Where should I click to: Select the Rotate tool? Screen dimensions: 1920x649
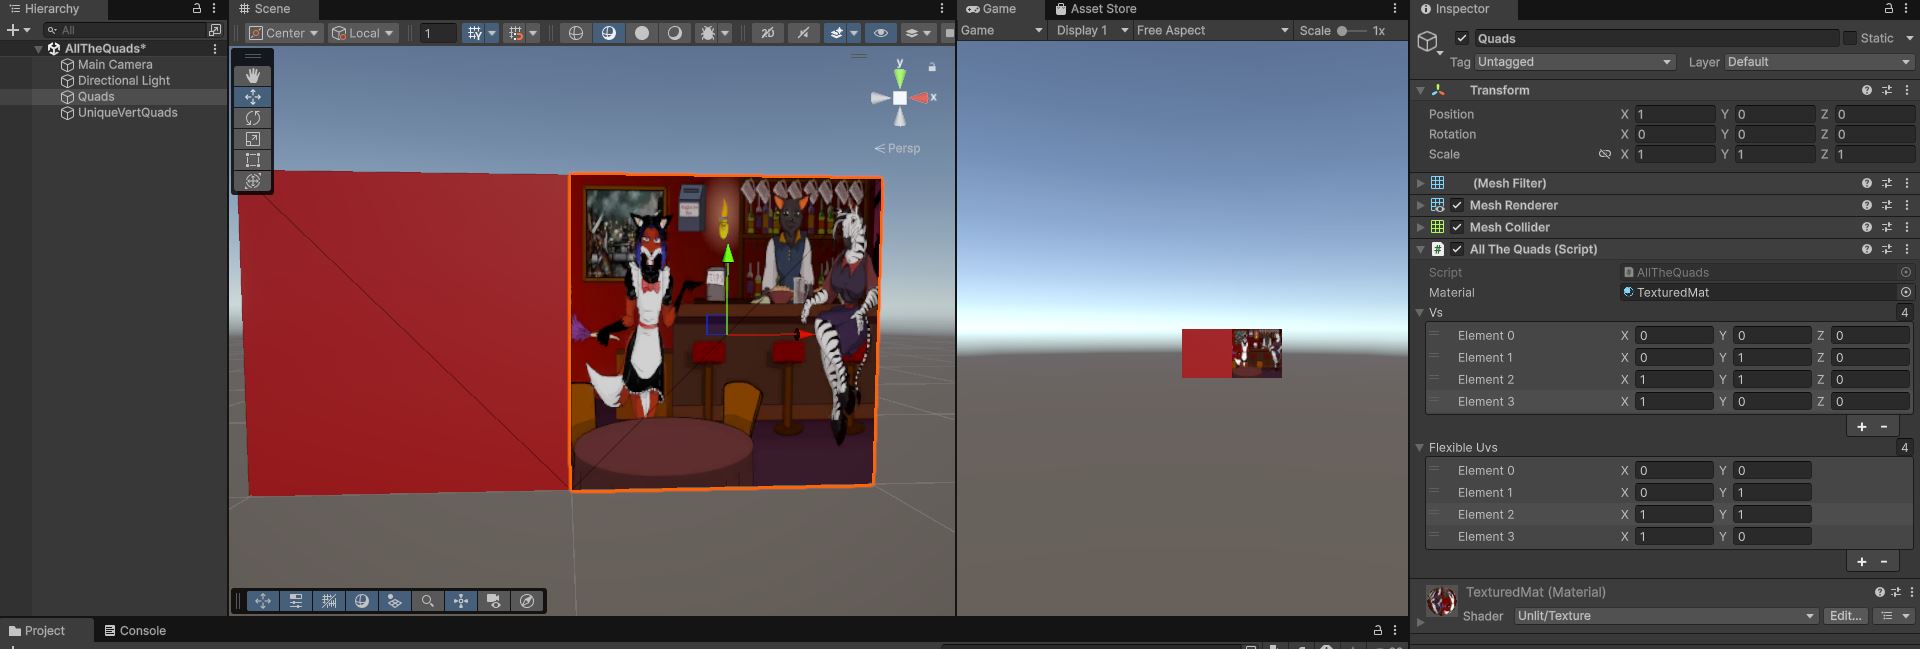(253, 118)
